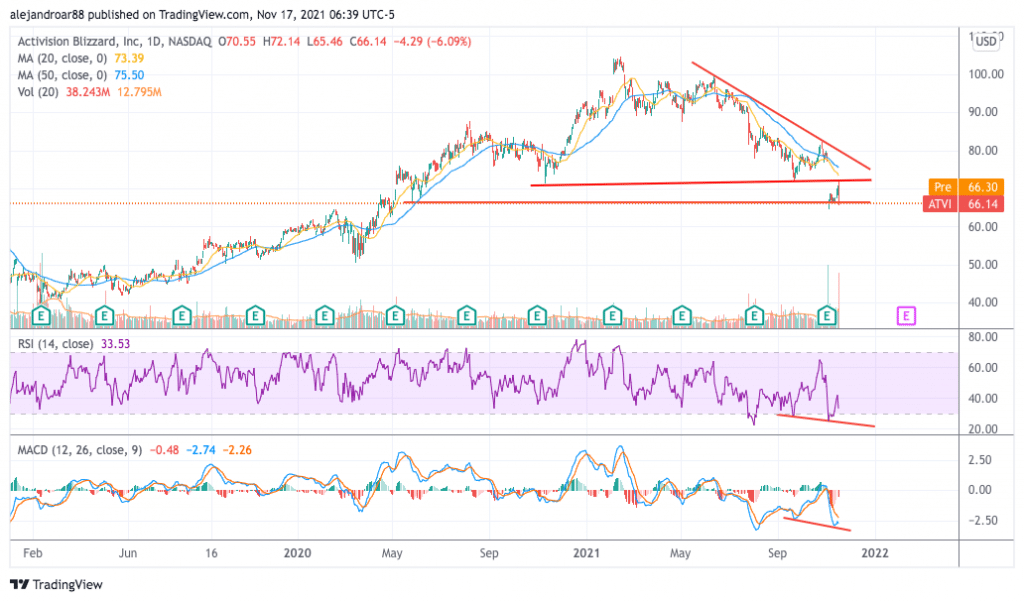The height and width of the screenshot is (602, 1024).
Task: Click the earnings E marker above the Feb label
Action: [x=41, y=316]
